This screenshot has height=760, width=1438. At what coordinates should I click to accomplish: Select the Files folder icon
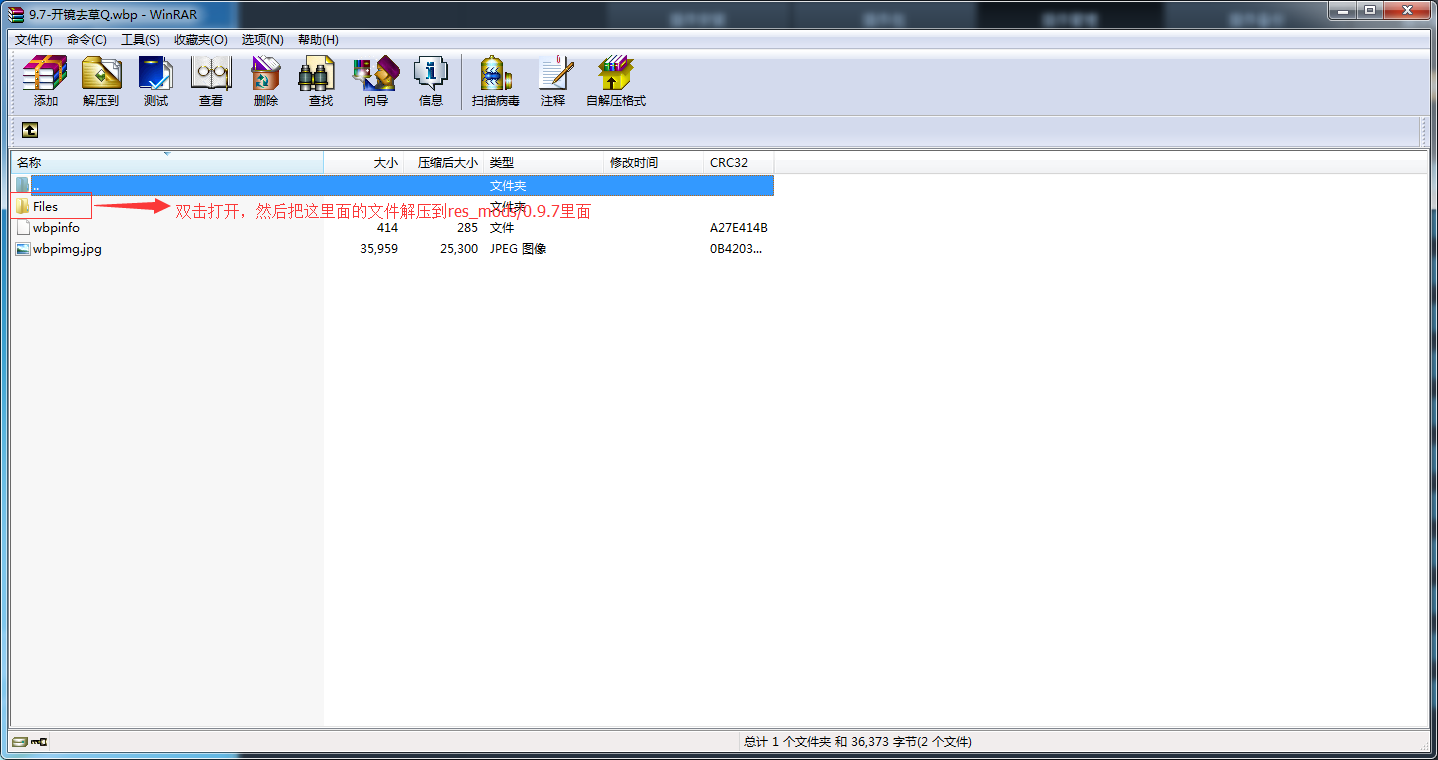pyautogui.click(x=23, y=206)
